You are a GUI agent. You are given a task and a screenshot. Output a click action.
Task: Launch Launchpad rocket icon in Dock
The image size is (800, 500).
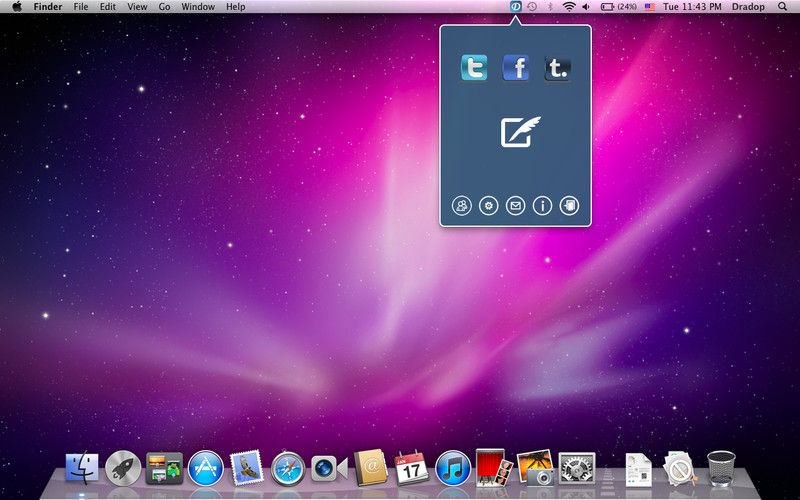pos(123,467)
